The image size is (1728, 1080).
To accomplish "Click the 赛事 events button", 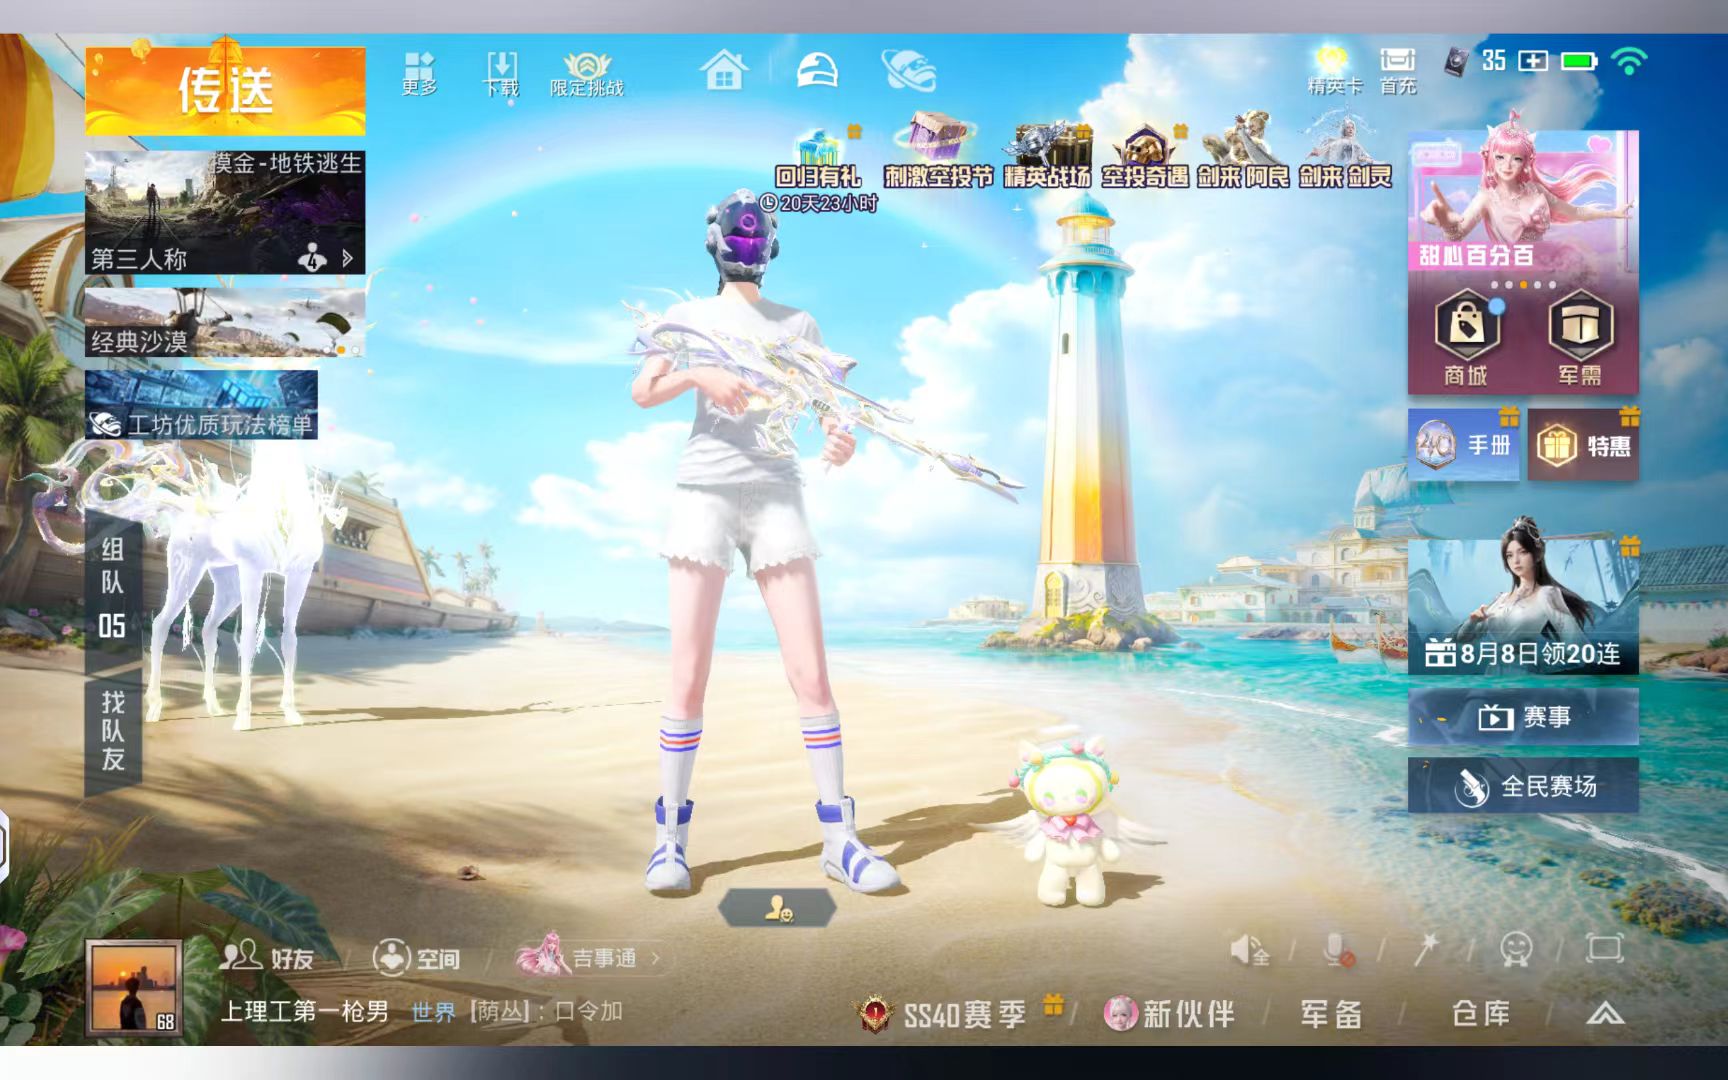I will (x=1523, y=716).
